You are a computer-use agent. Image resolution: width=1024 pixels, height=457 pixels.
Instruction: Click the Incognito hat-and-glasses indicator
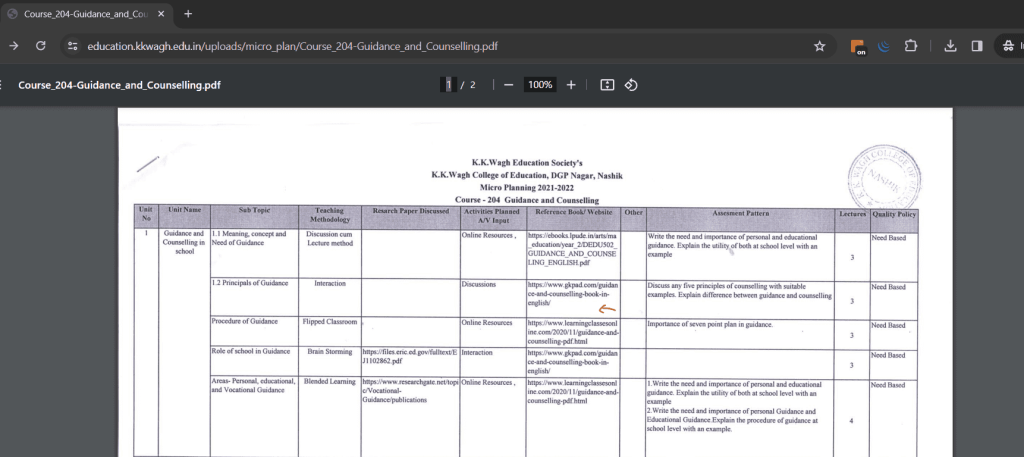pyautogui.click(x=1010, y=46)
